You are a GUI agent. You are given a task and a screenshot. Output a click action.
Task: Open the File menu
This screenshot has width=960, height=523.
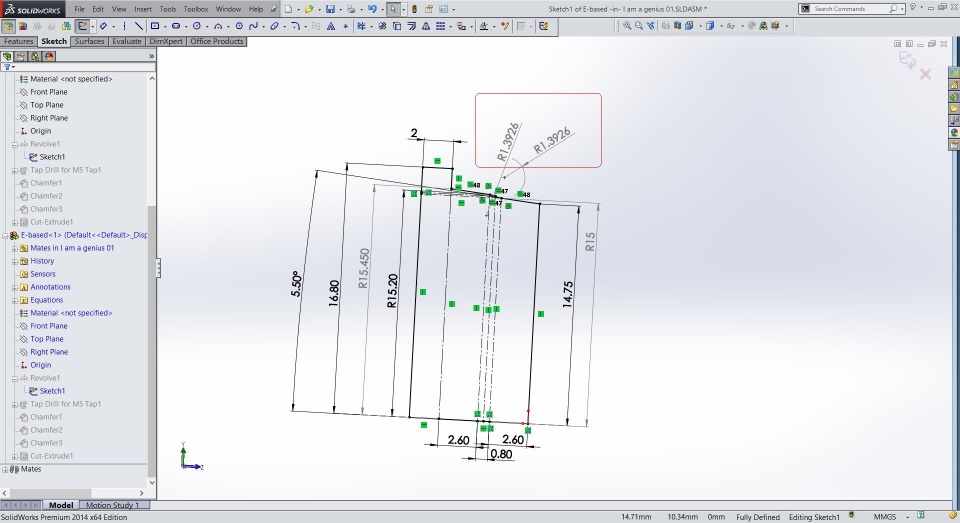[80, 9]
